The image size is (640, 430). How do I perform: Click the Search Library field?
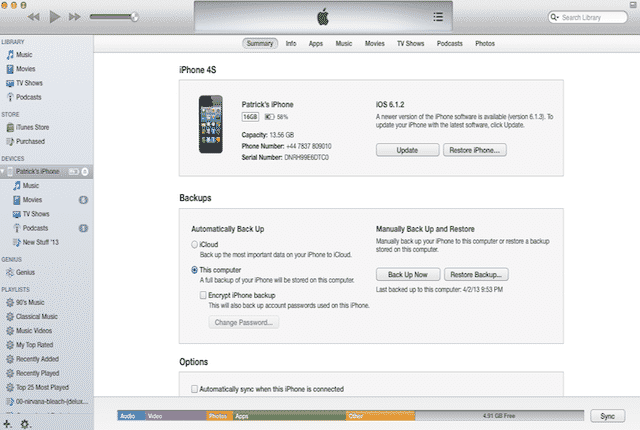pyautogui.click(x=587, y=17)
